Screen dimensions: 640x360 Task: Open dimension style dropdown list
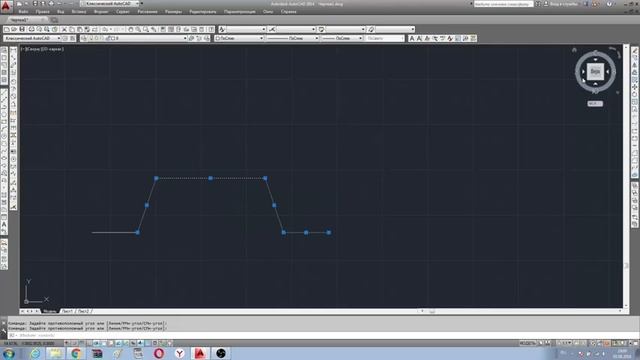[296, 29]
